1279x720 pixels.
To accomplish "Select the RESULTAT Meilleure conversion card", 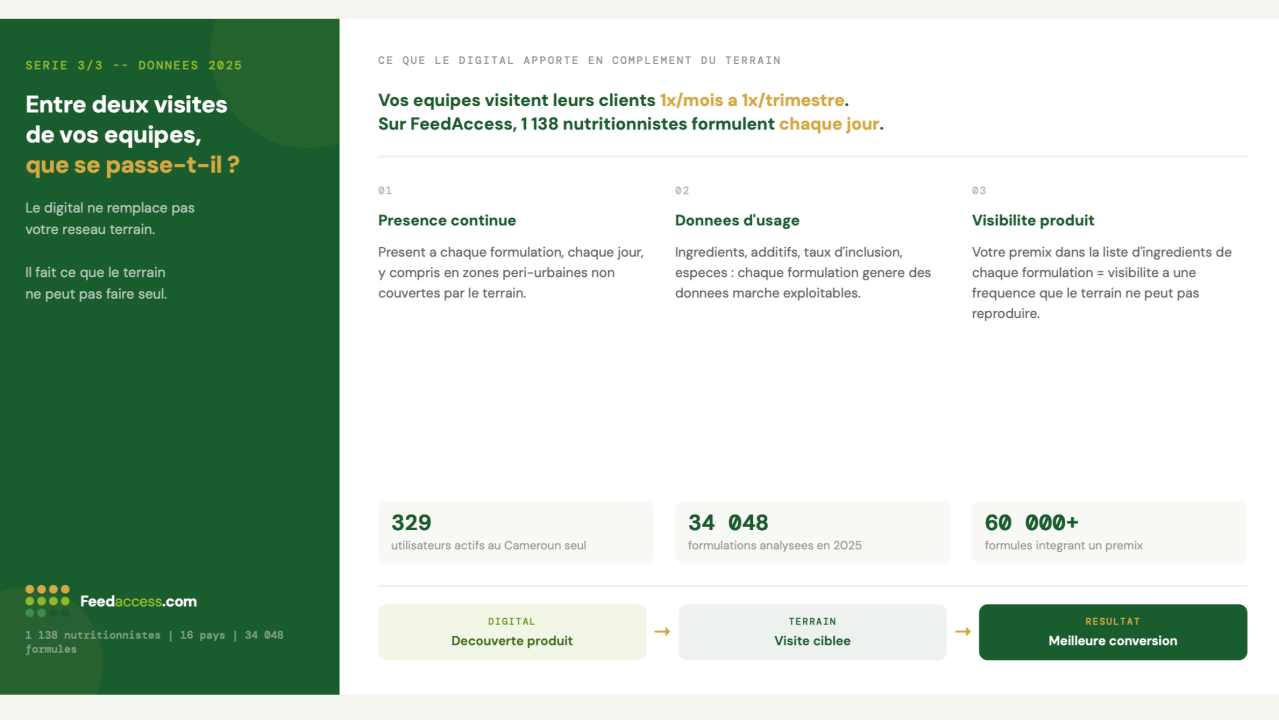I will (x=1112, y=631).
